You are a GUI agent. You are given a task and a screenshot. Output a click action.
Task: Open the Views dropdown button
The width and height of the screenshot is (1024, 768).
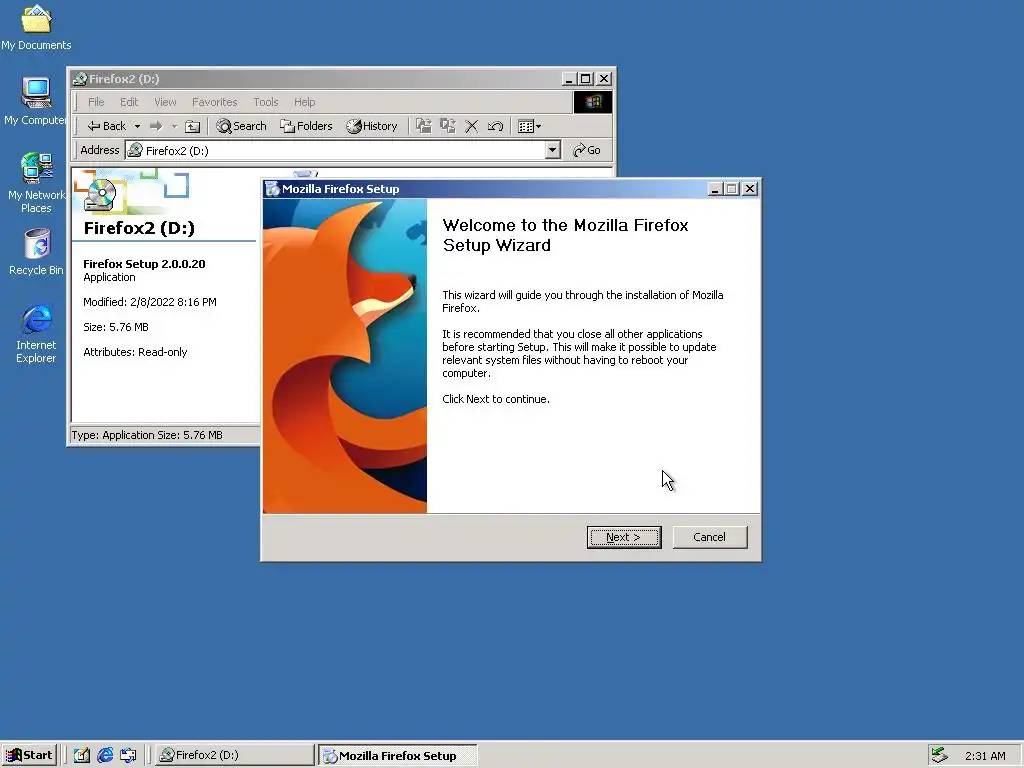click(529, 126)
